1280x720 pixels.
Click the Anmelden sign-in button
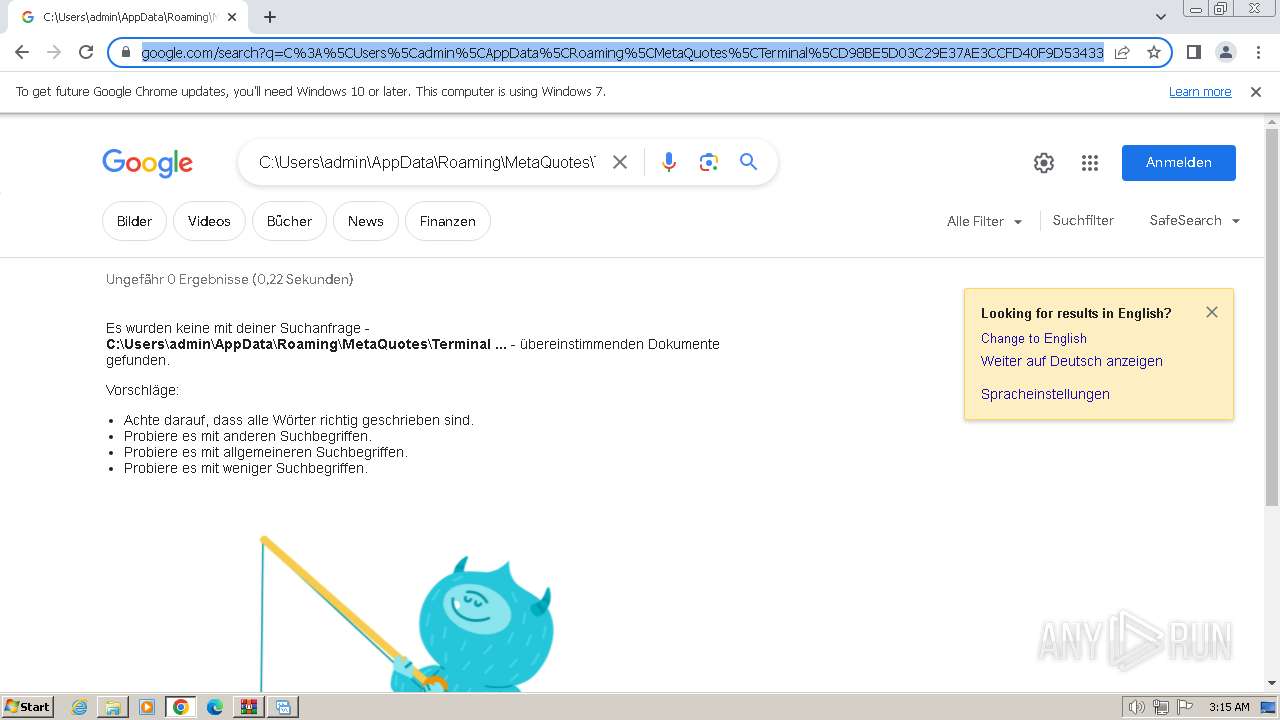pyautogui.click(x=1178, y=163)
